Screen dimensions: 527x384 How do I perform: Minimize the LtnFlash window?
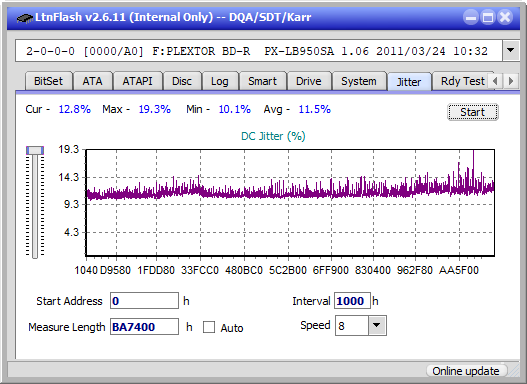[x=471, y=17]
